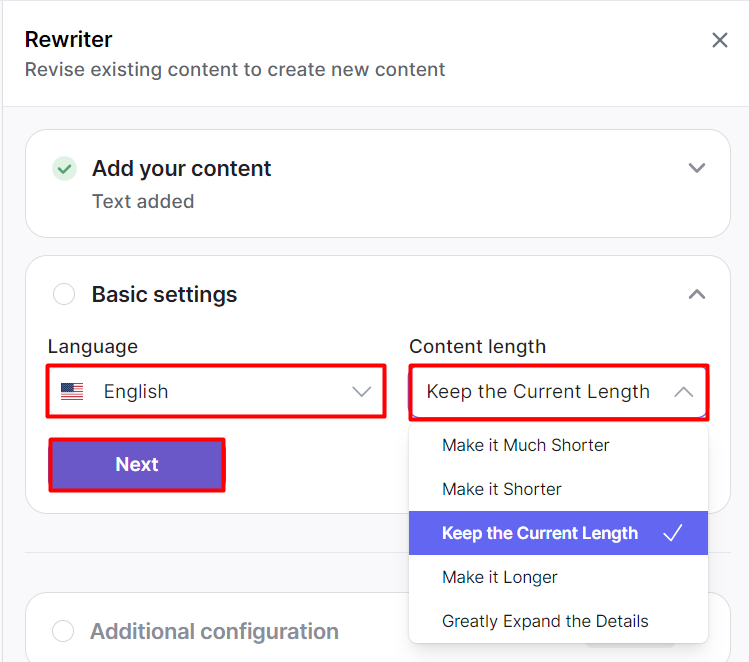Pick Greatly Expand the Details option
The image size is (749, 662).
pyautogui.click(x=545, y=621)
